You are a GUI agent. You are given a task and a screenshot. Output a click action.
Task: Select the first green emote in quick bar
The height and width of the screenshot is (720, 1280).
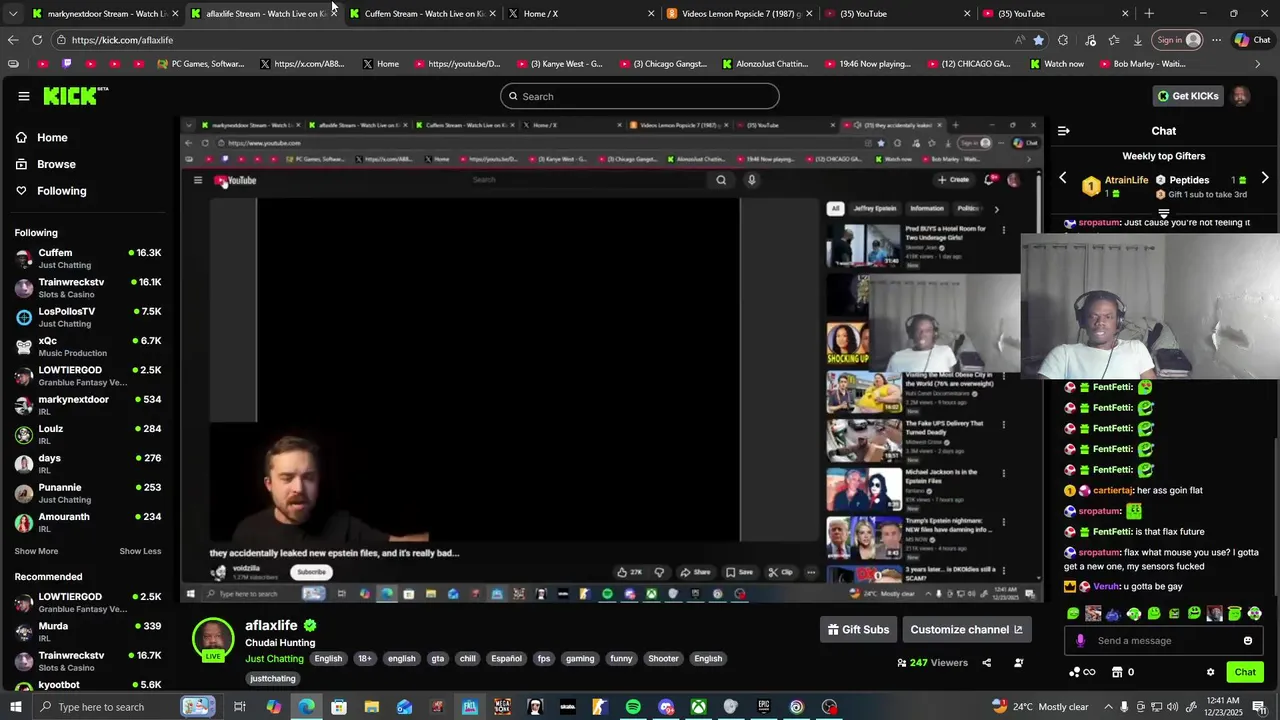[x=1073, y=613]
